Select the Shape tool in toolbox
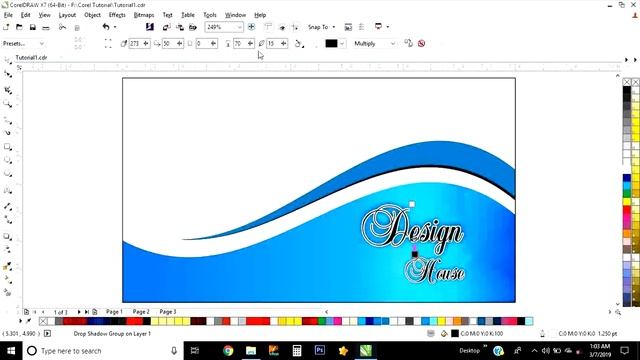This screenshot has height=360, width=640. point(8,74)
